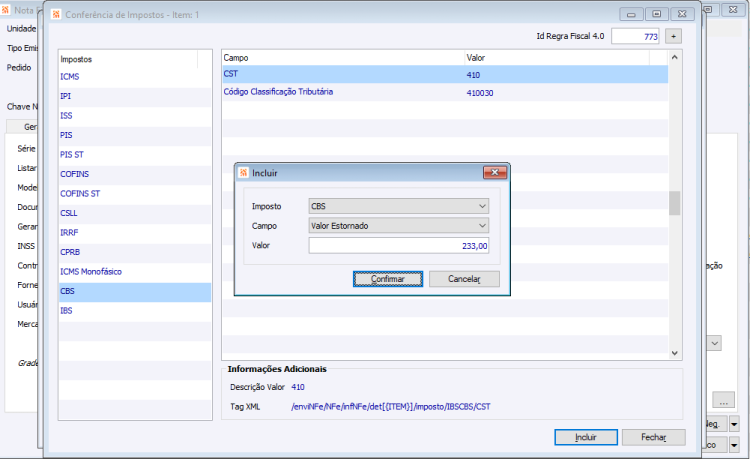Click the 410 value in the CST row
The image size is (750, 459).
point(473,75)
